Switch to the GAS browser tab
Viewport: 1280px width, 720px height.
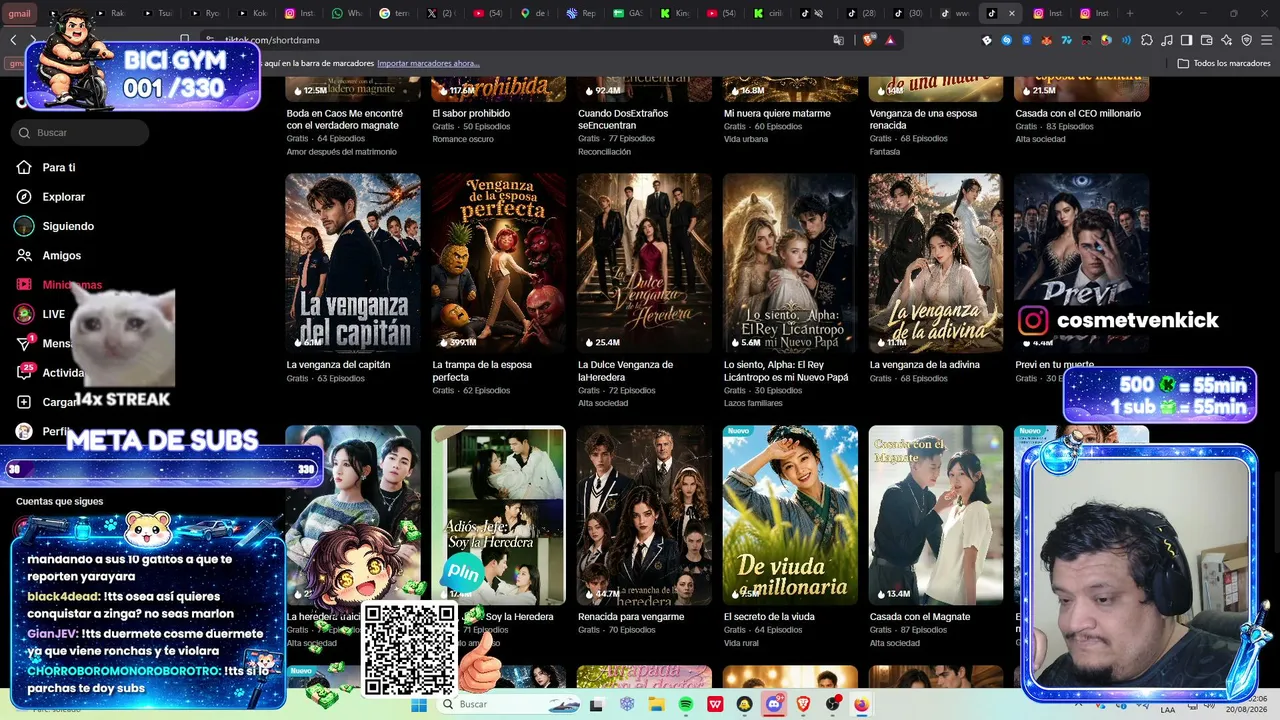(x=630, y=13)
